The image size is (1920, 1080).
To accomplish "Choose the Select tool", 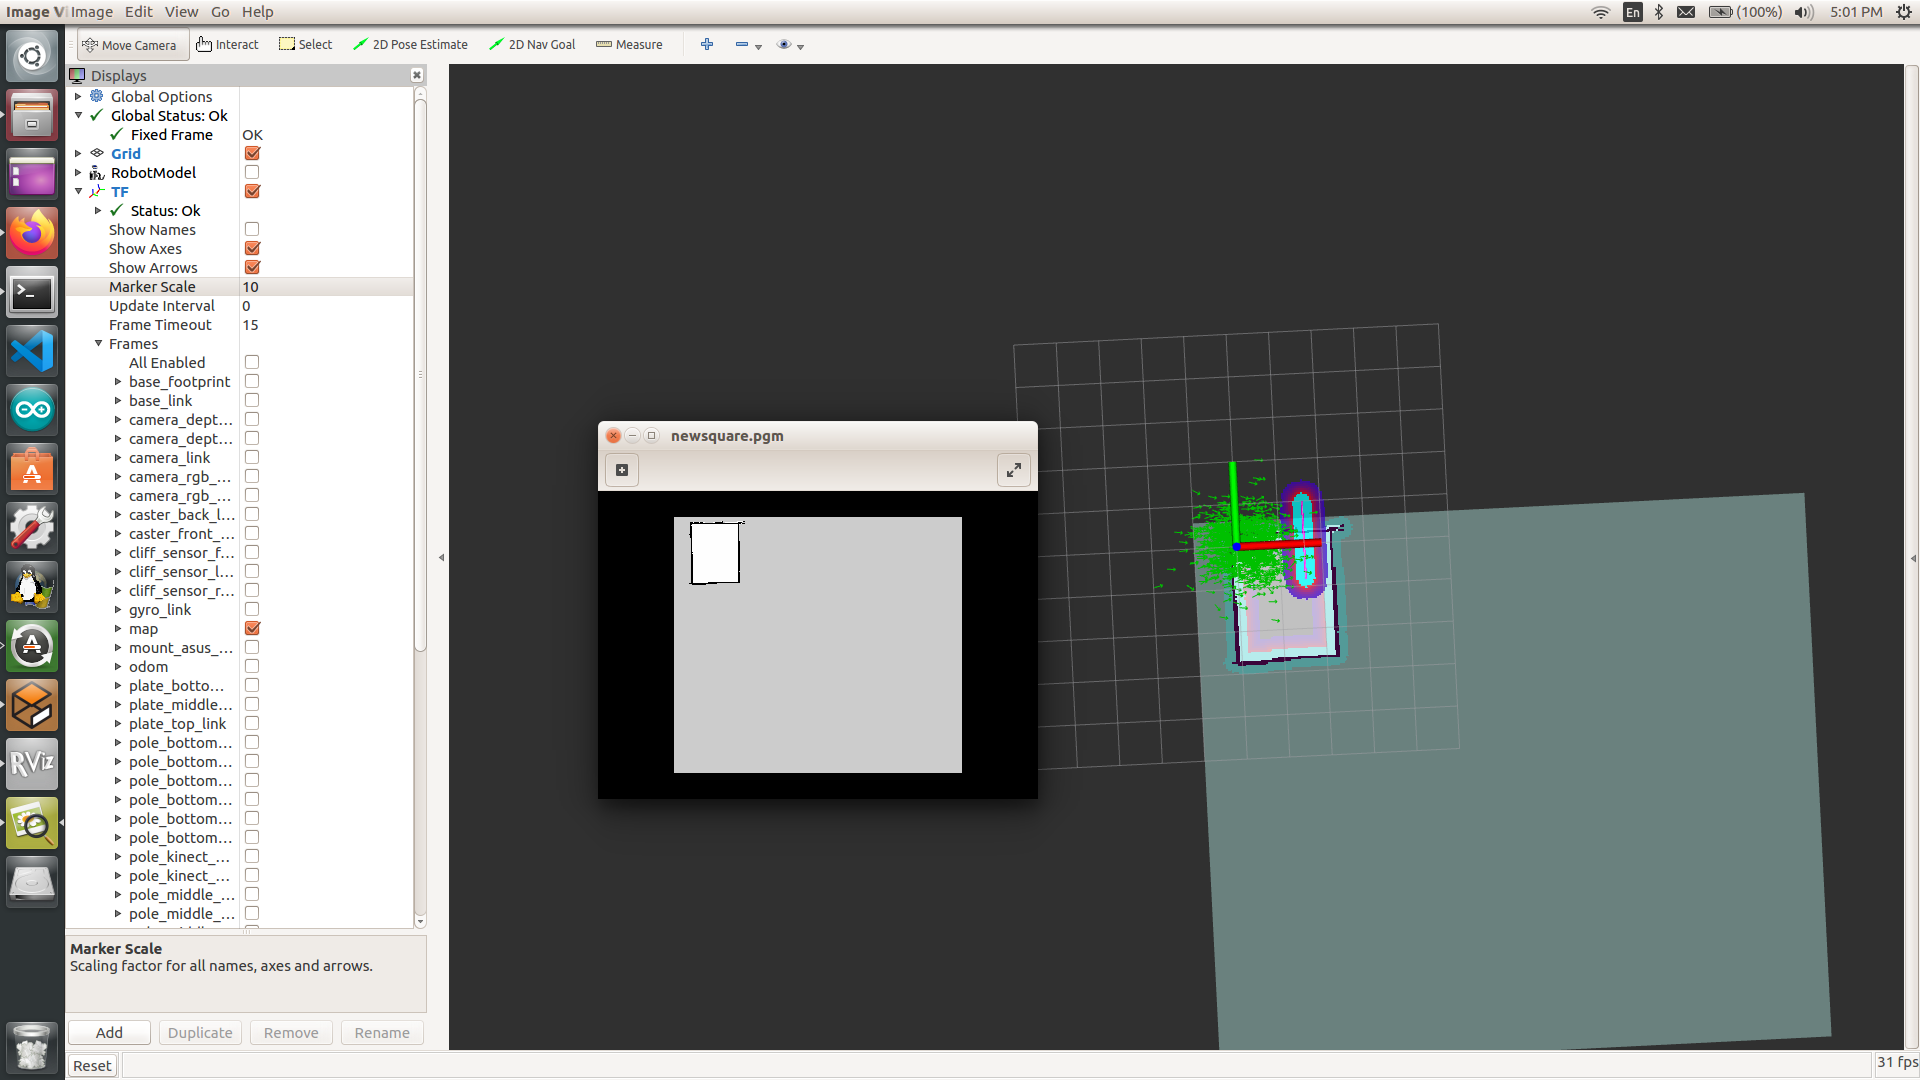I will 305,45.
